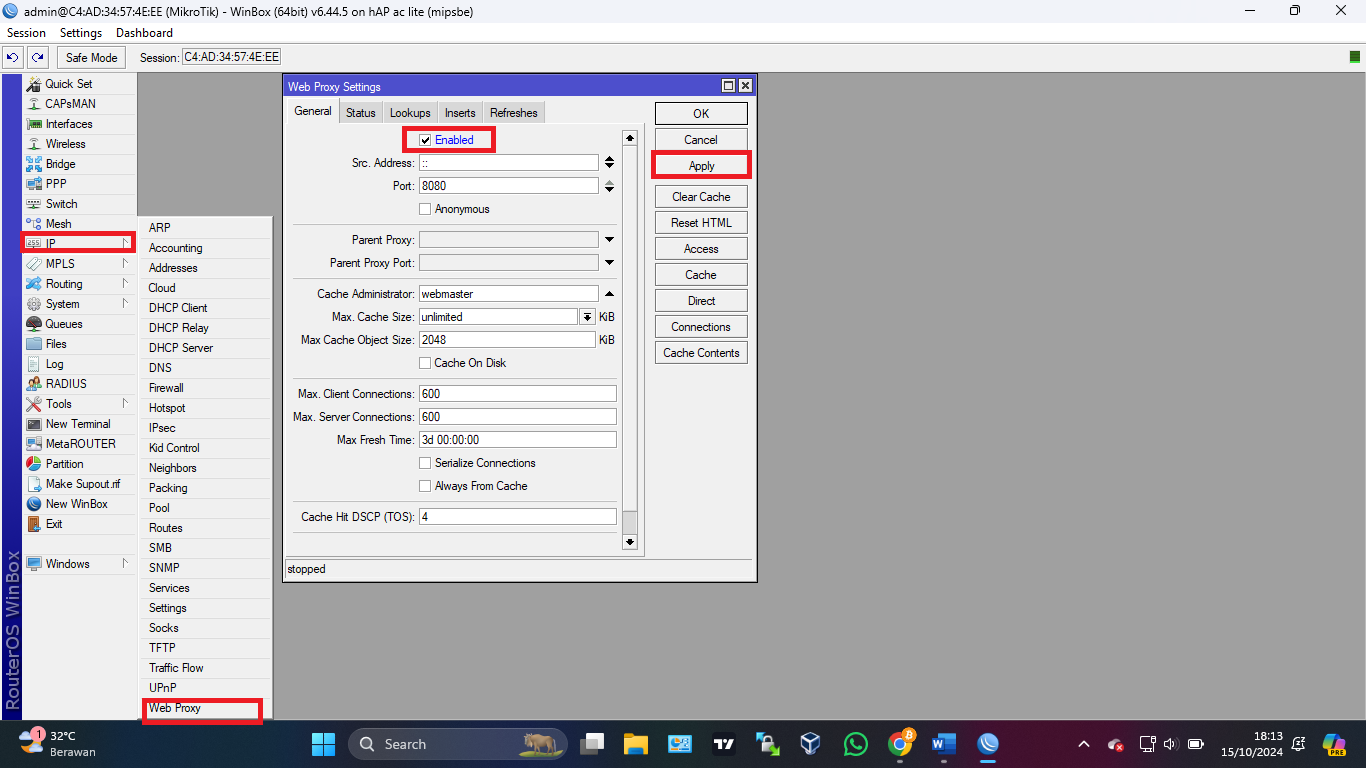Viewport: 1366px width, 768px height.
Task: Enable the Cache On Disk checkbox
Action: (425, 363)
